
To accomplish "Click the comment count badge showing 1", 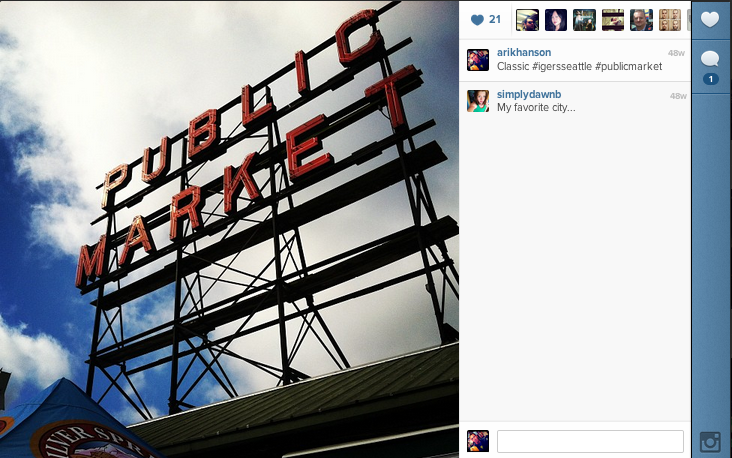I will 711,79.
